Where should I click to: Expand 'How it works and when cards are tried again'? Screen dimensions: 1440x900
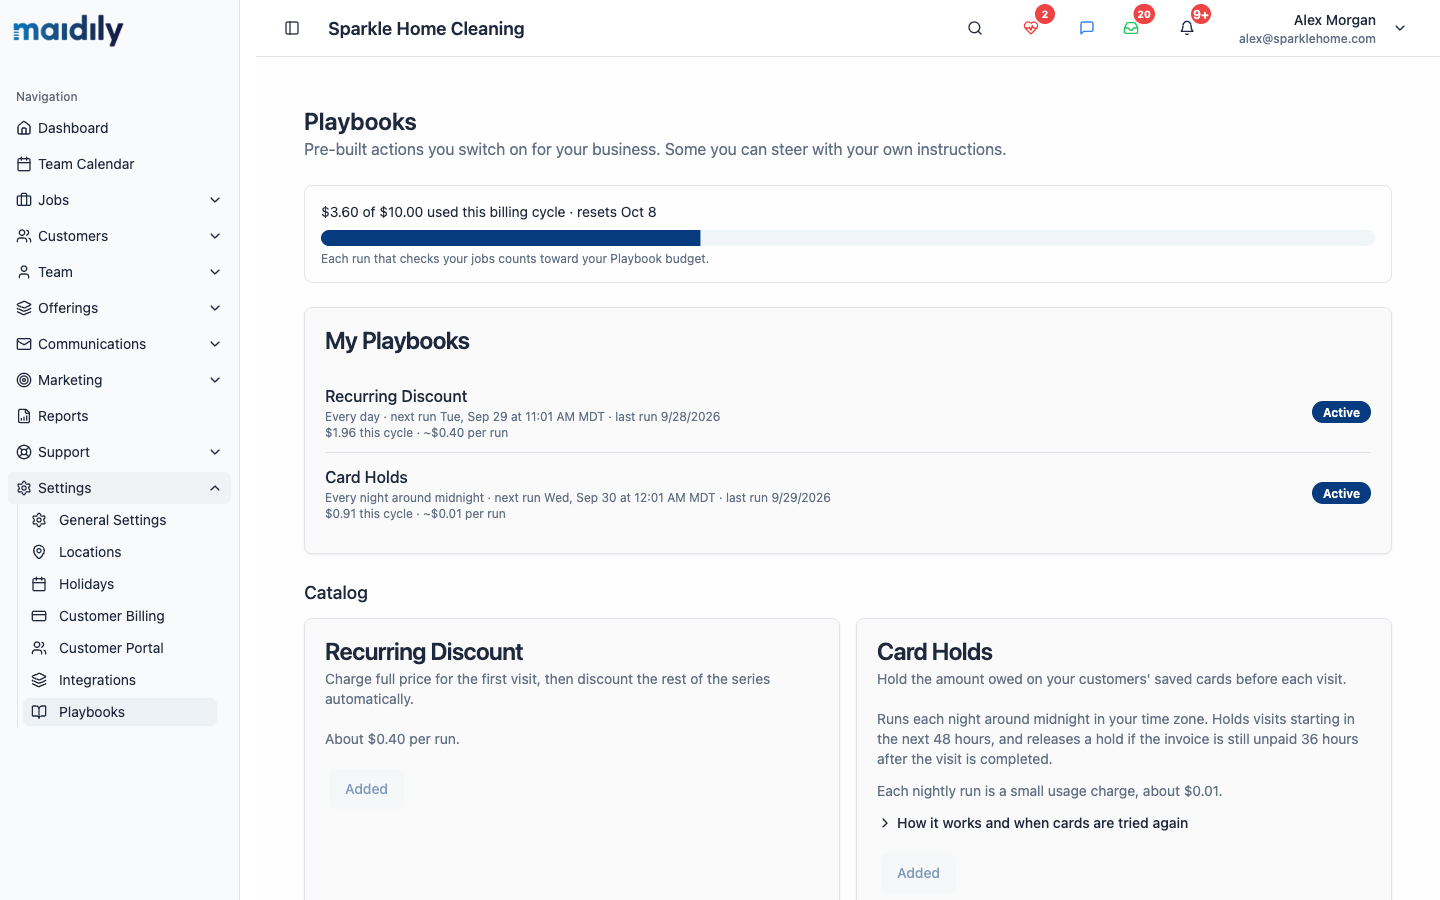tap(1033, 823)
